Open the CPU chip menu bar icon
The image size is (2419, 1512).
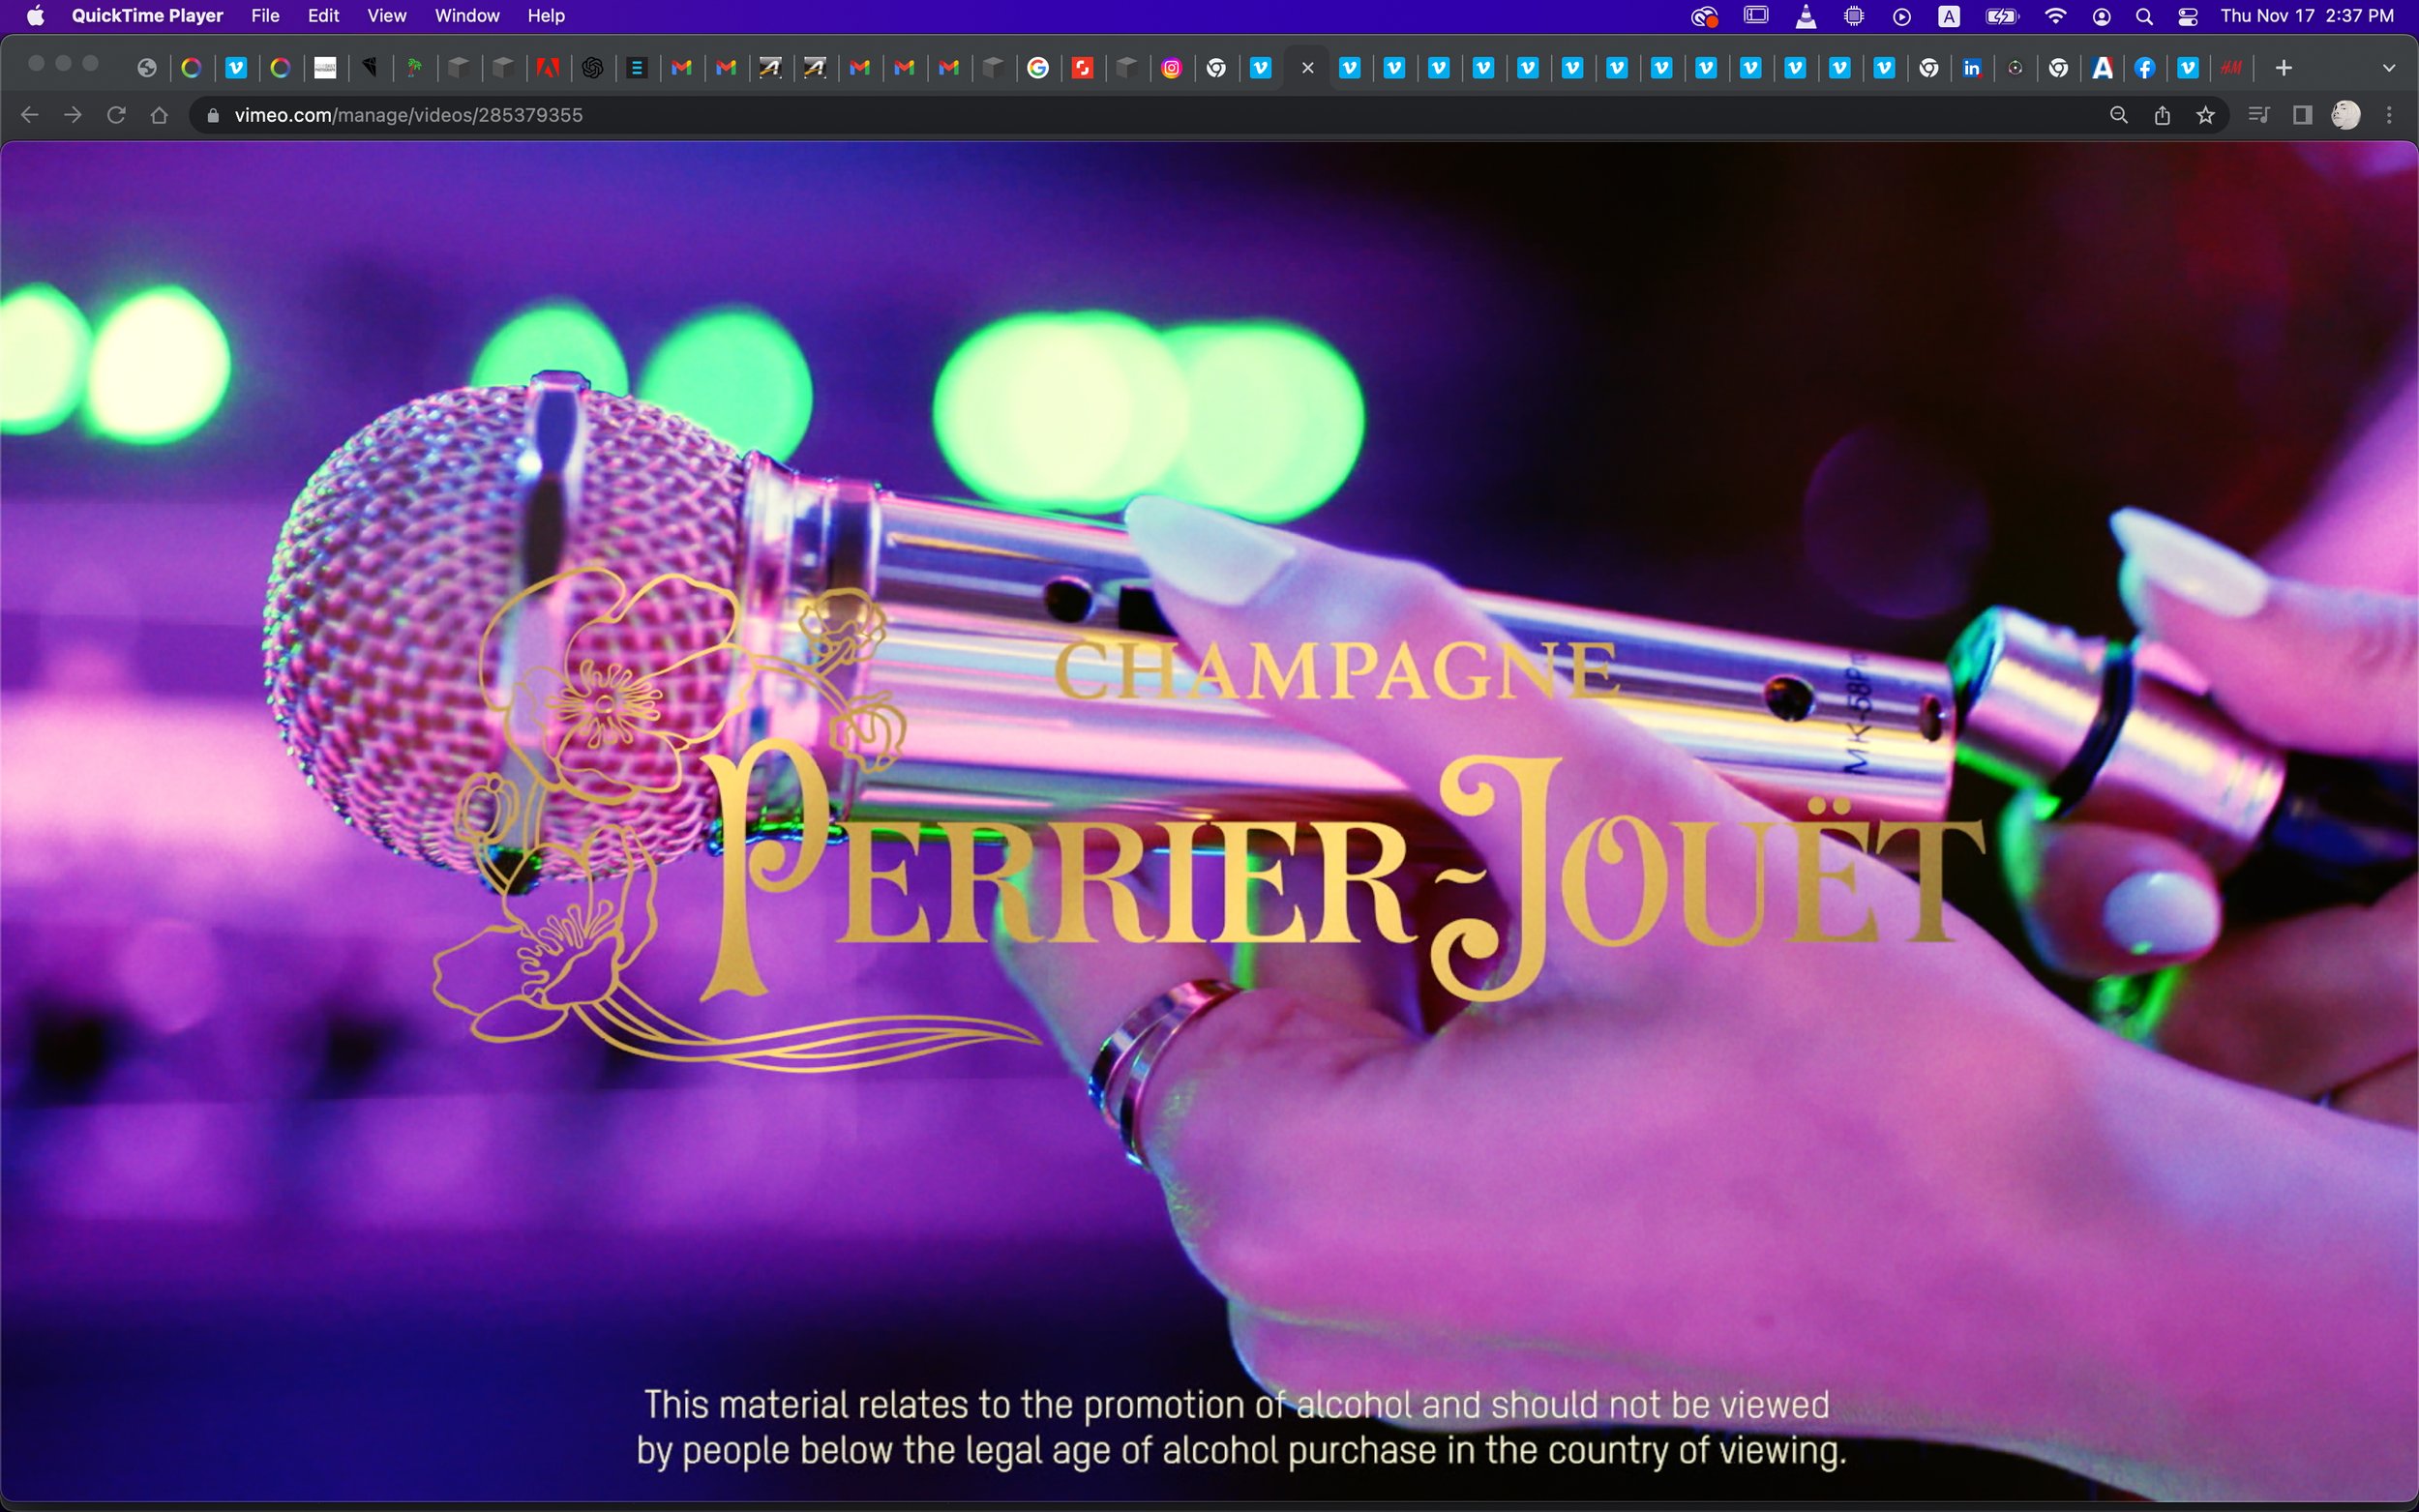pyautogui.click(x=1854, y=16)
